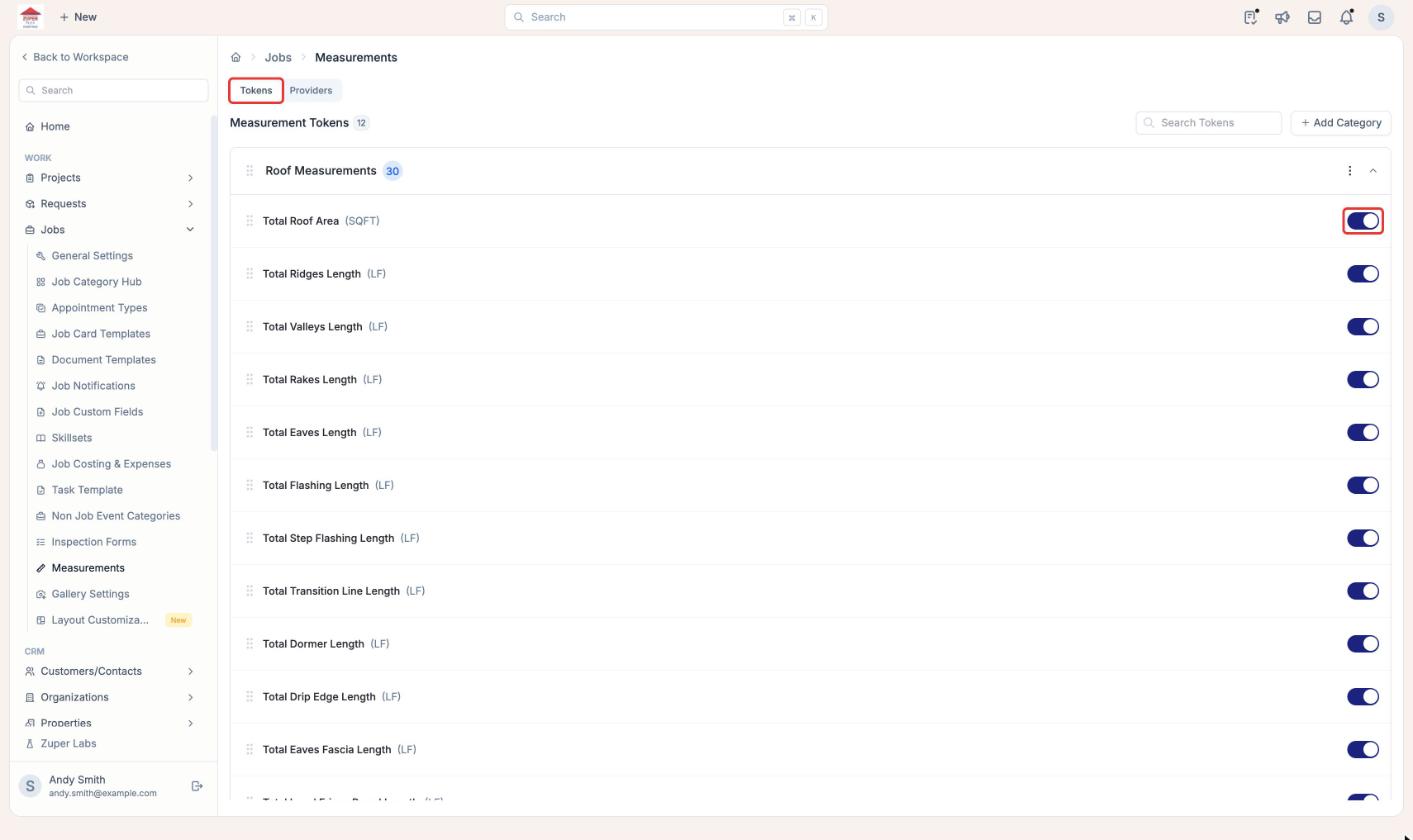Click the sidebar vertical scrollbar

pyautogui.click(x=213, y=283)
